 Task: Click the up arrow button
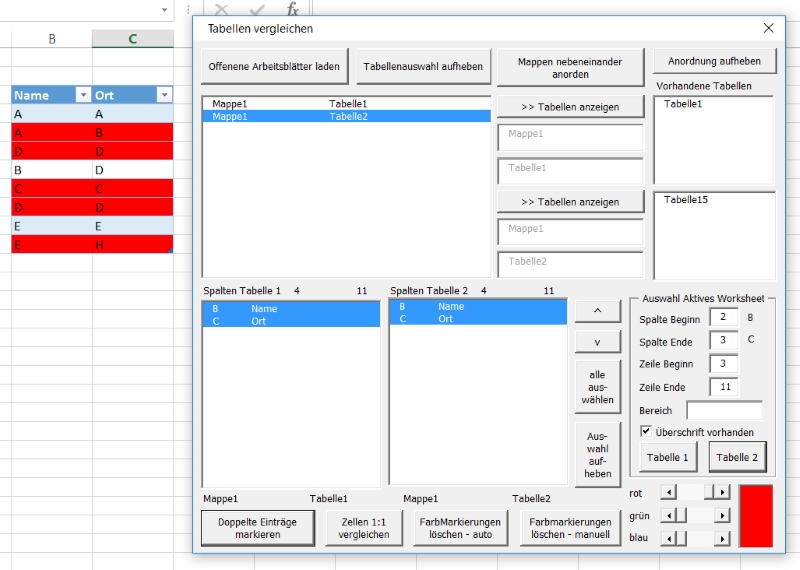tap(598, 311)
